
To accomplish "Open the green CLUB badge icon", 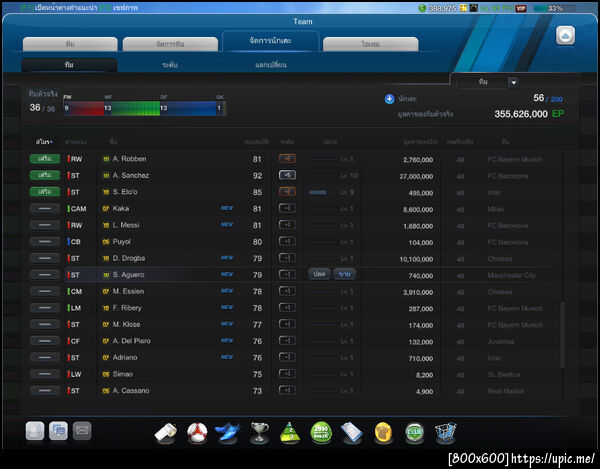I will tap(414, 433).
